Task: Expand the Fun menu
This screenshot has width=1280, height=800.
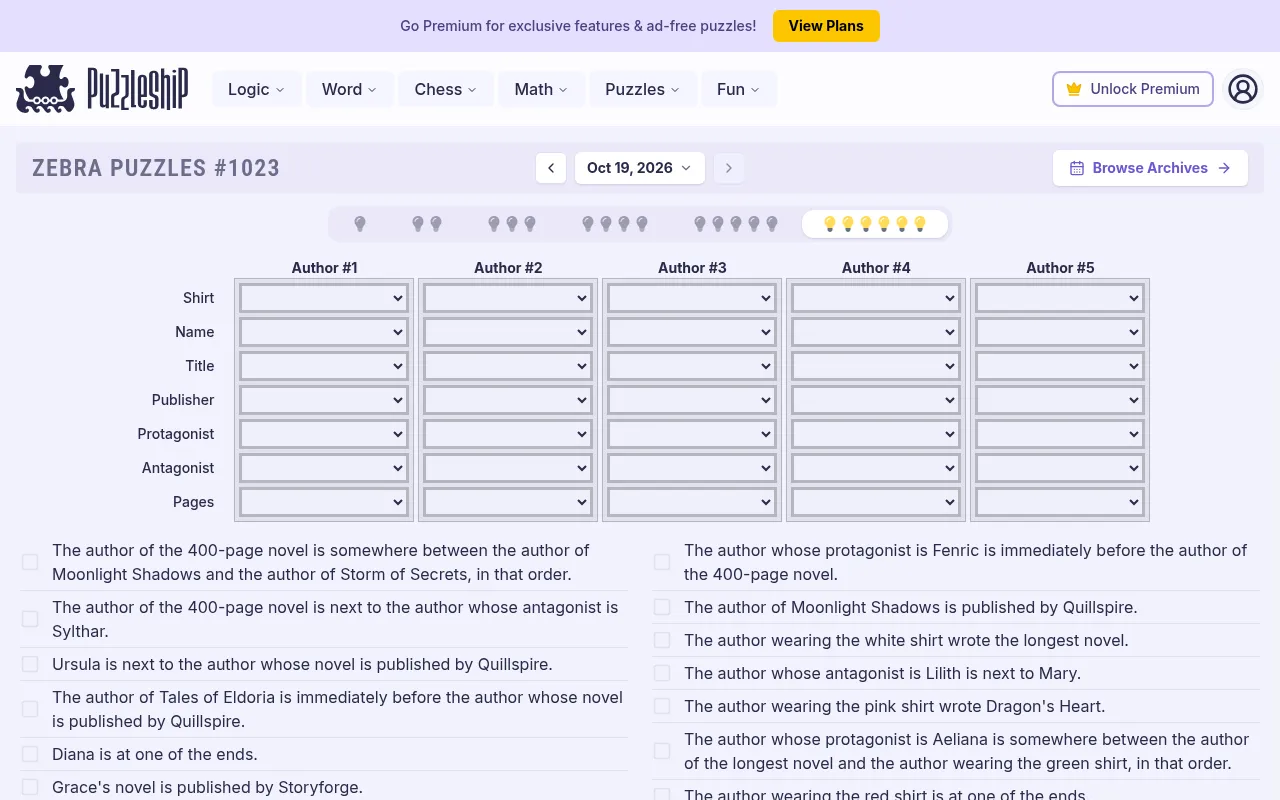Action: (x=739, y=89)
